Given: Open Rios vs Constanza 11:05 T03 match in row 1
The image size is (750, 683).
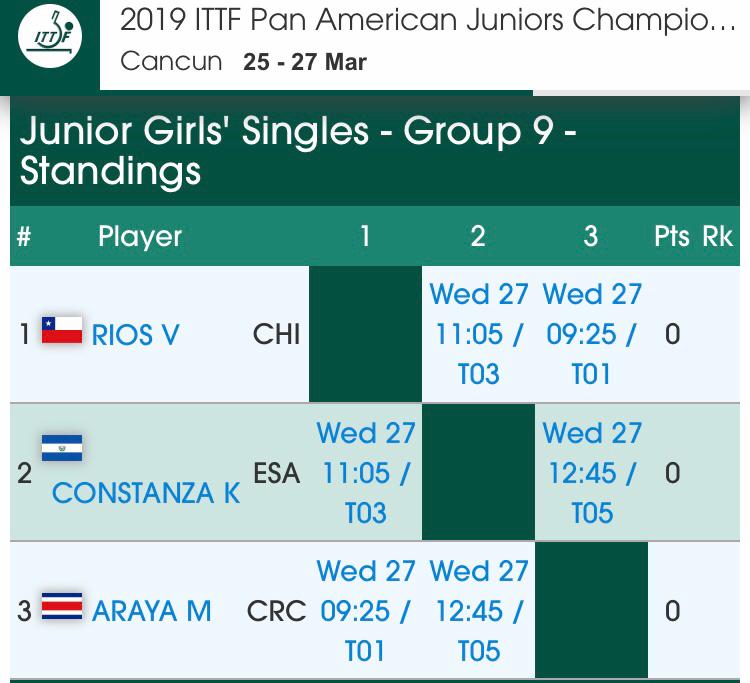Looking at the screenshot, I should [x=478, y=334].
